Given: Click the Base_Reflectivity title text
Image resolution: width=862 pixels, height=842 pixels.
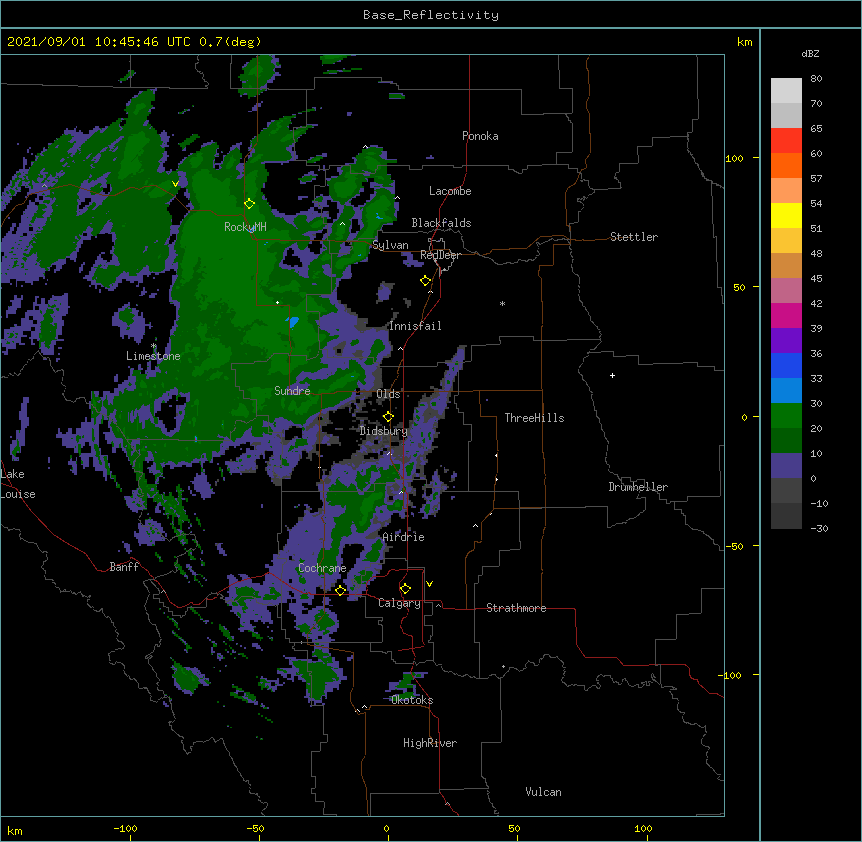Looking at the screenshot, I should coord(431,15).
